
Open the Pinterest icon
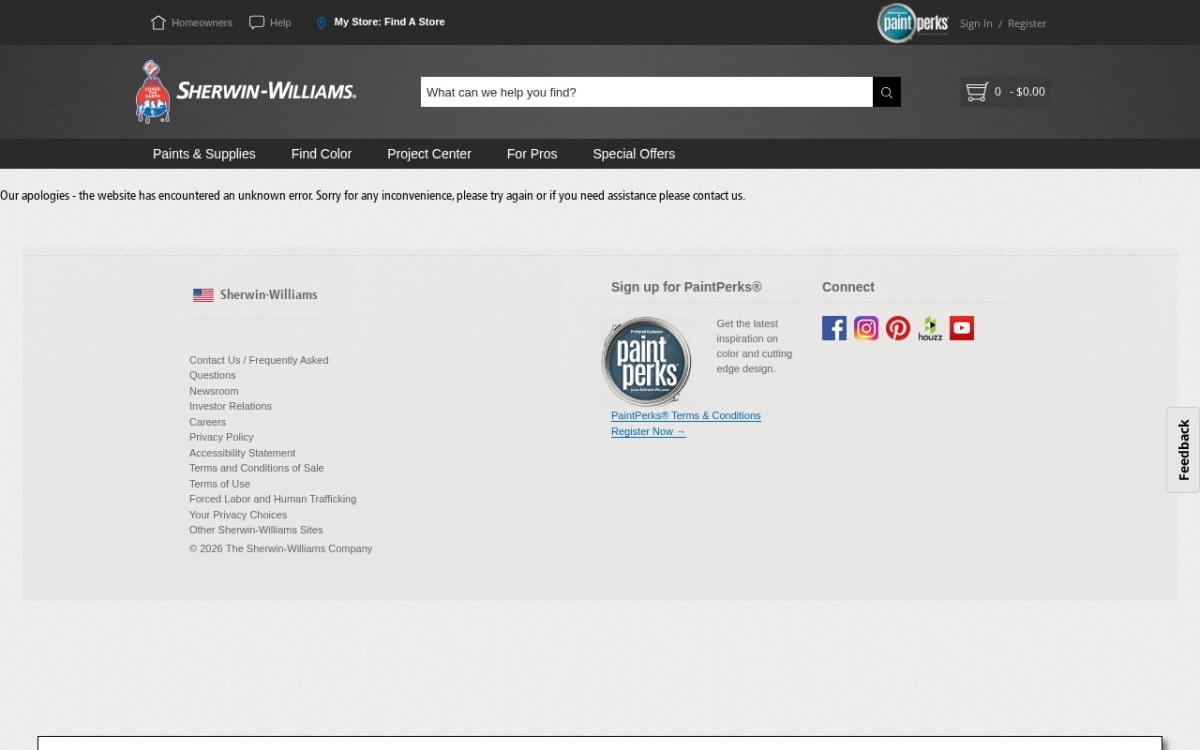point(898,328)
